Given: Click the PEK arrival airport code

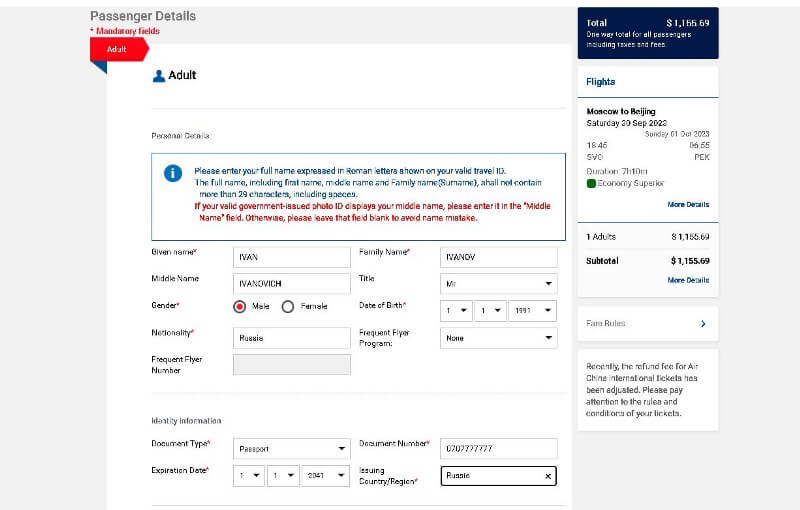Looking at the screenshot, I should pyautogui.click(x=702, y=157).
